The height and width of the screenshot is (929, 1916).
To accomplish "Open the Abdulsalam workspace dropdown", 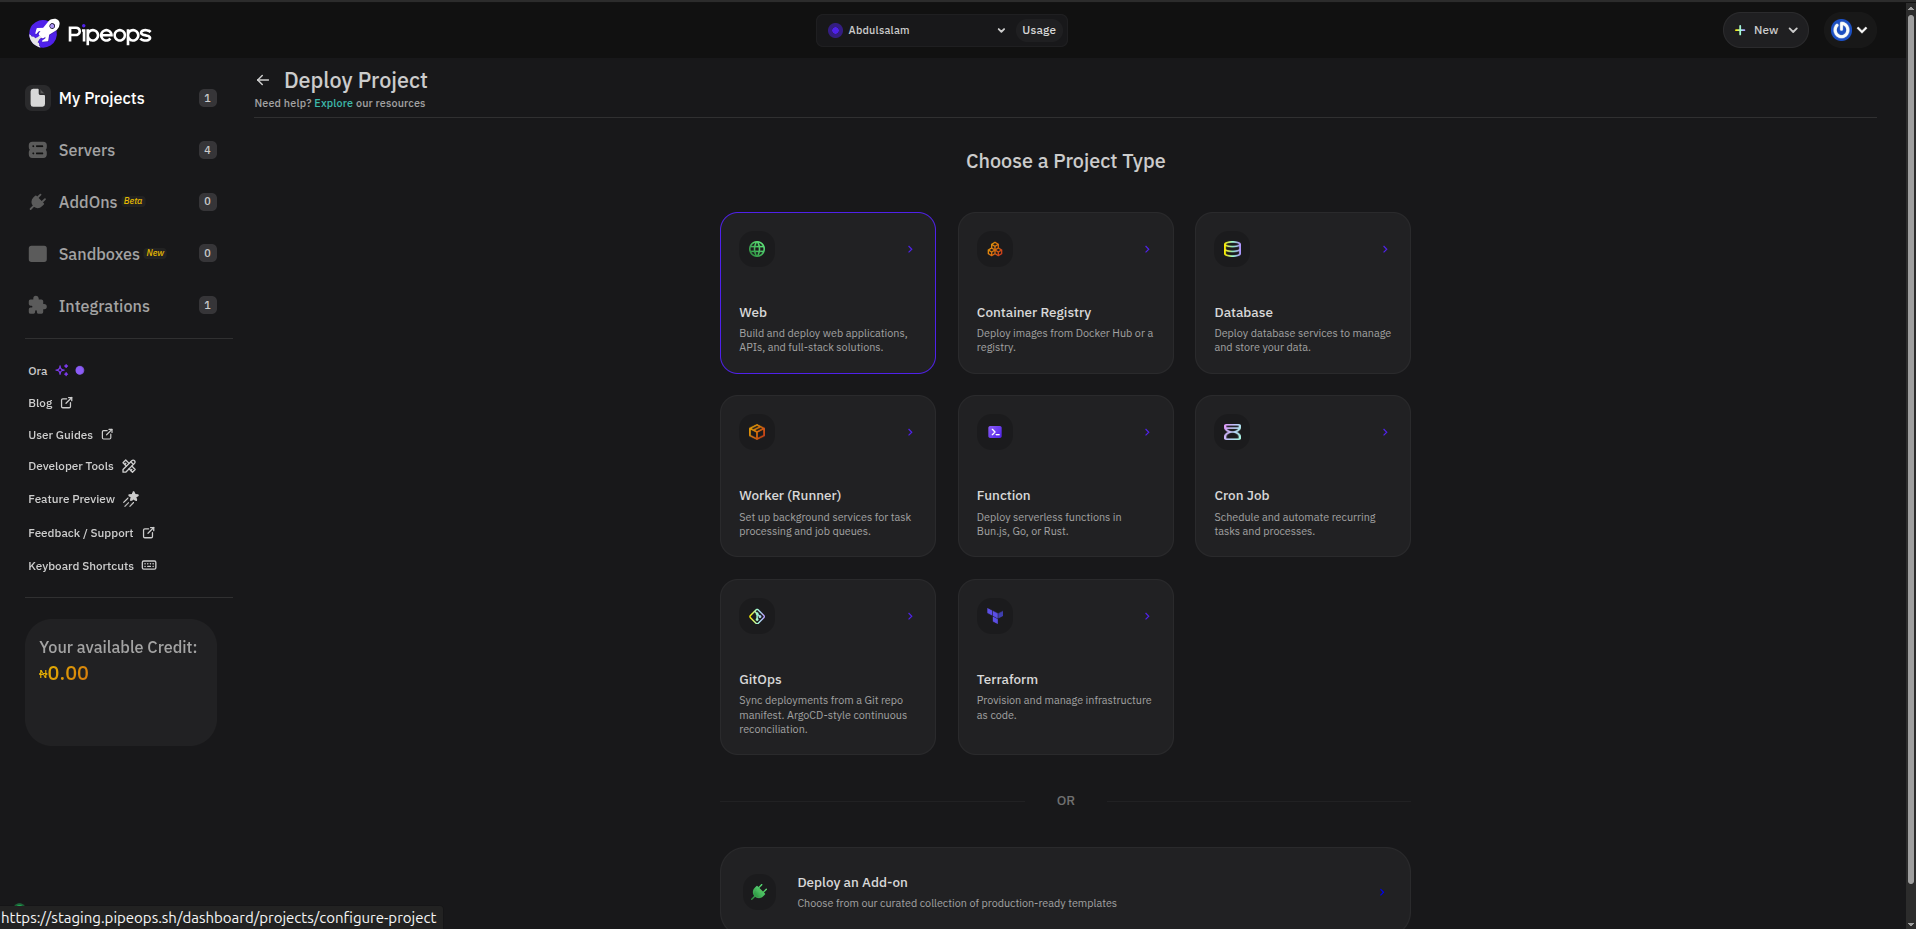I will (x=917, y=30).
